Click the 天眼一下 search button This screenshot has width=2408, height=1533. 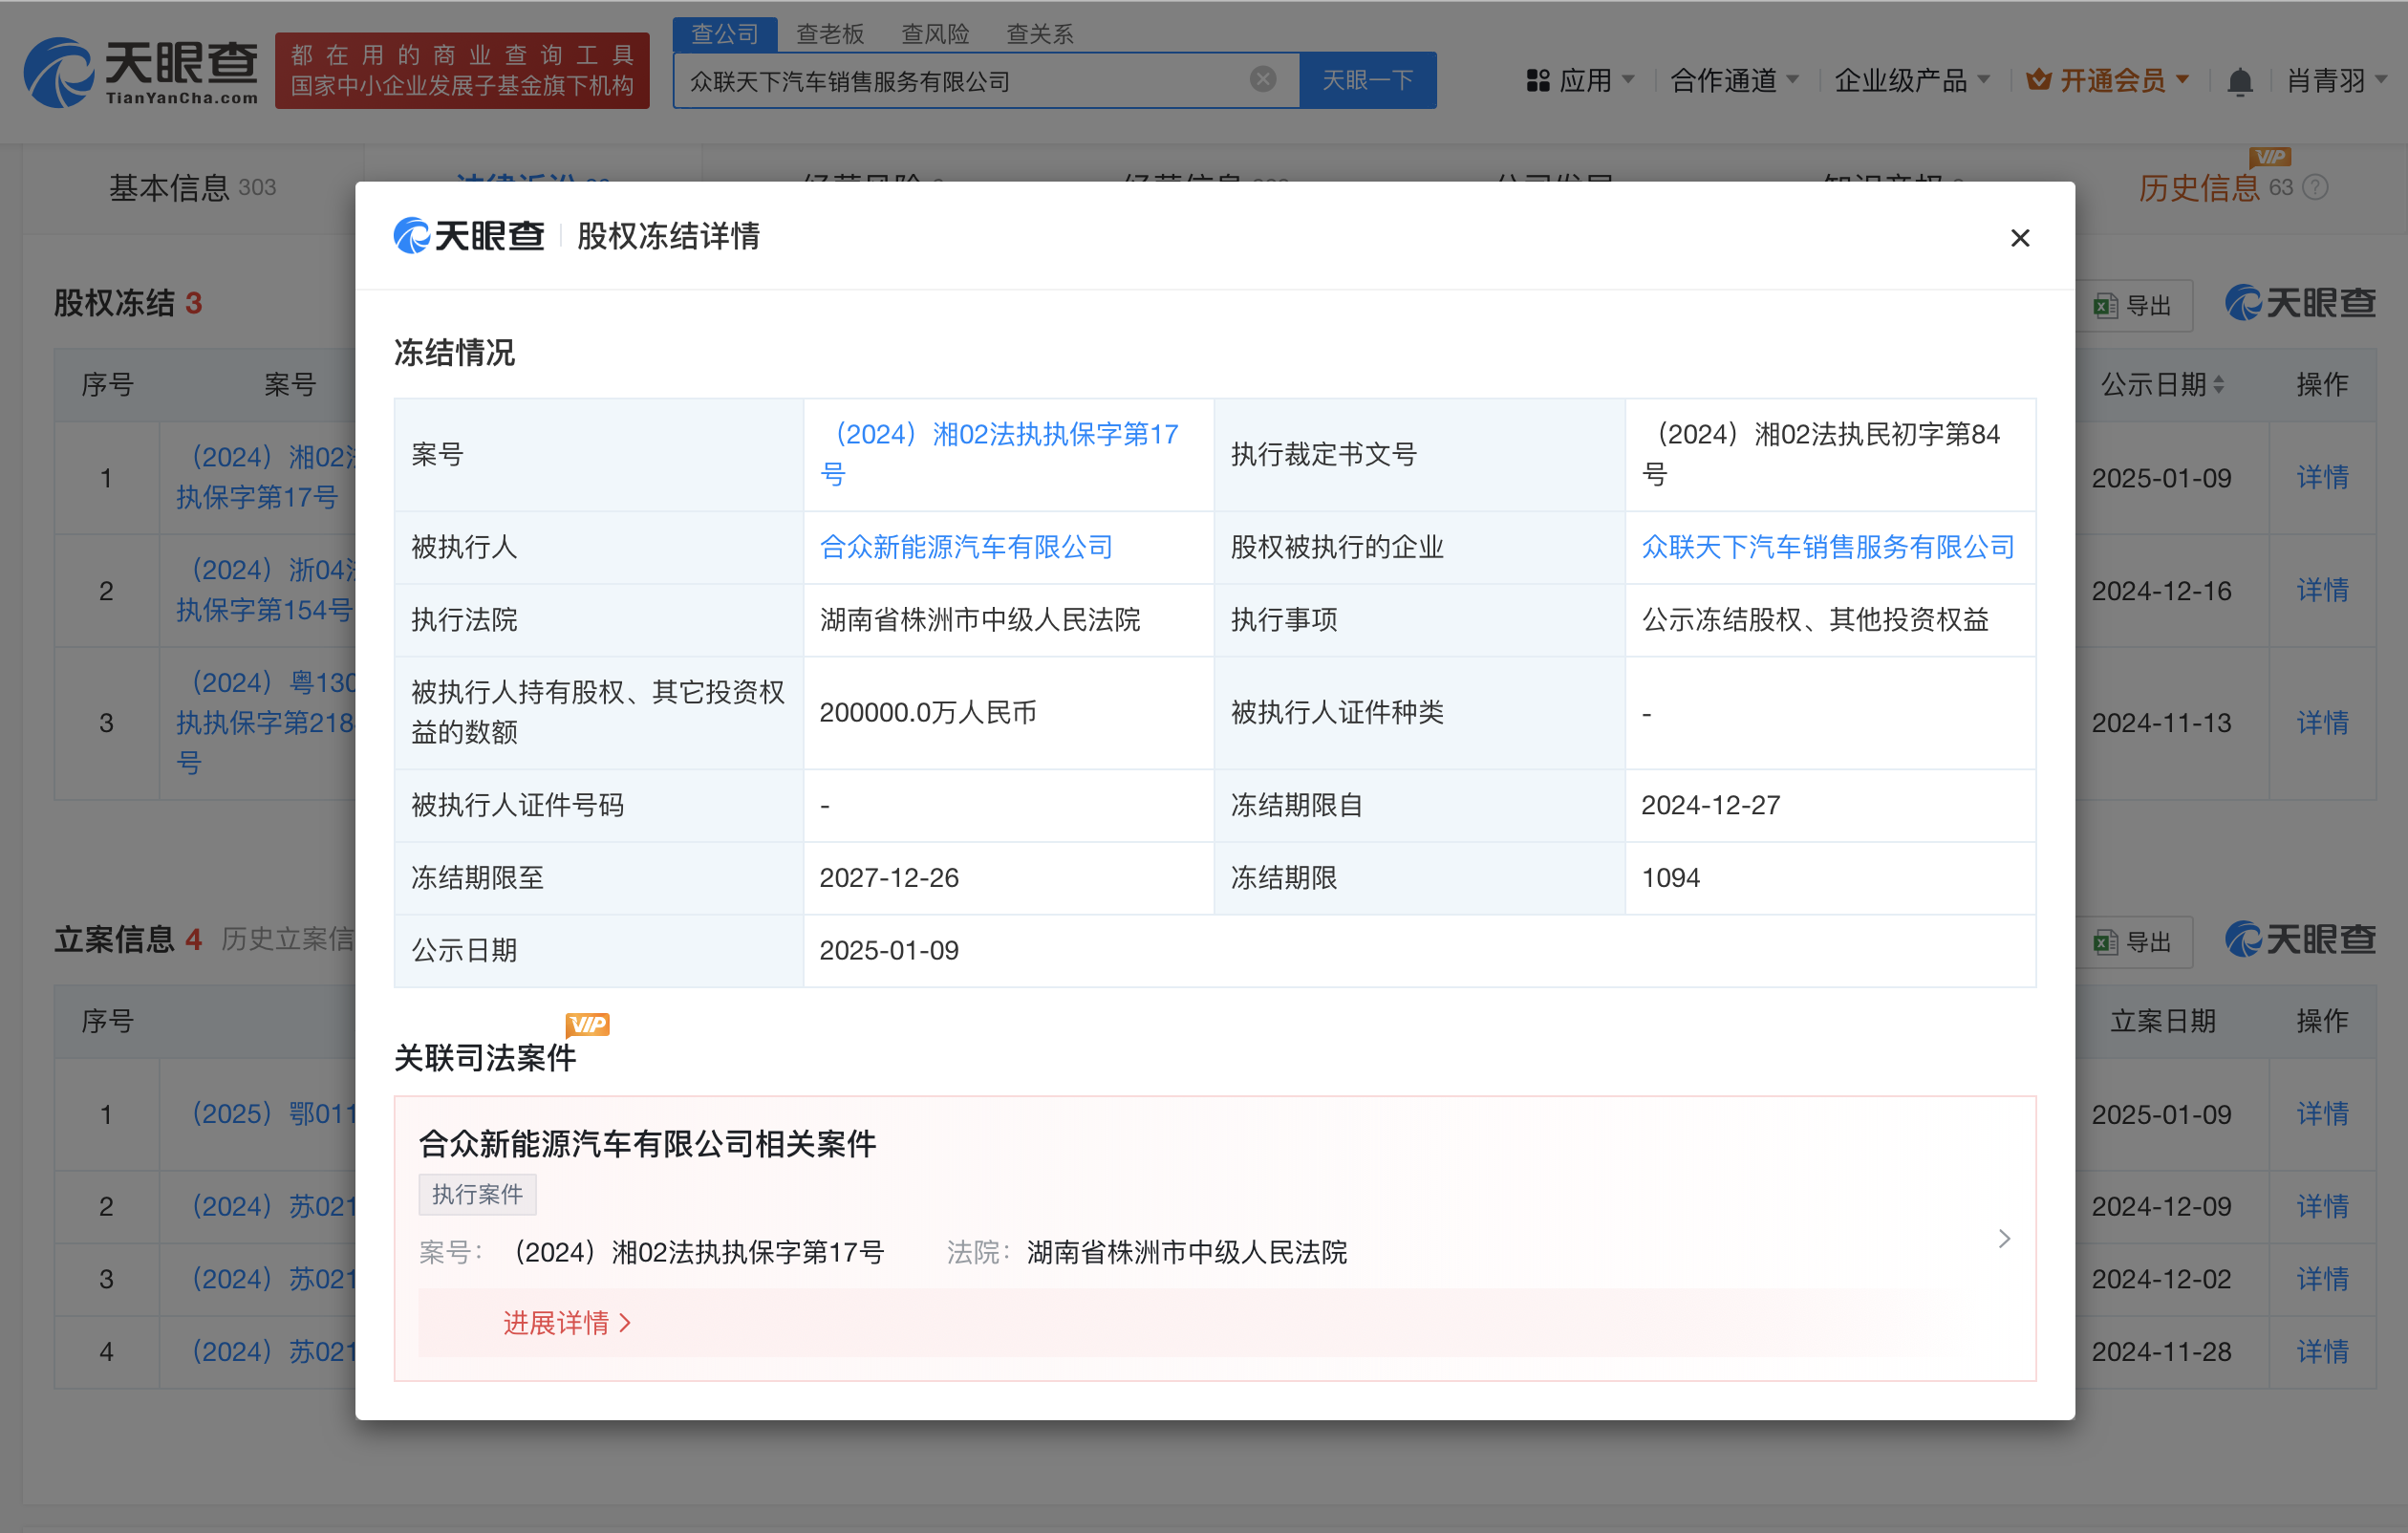coord(1366,80)
